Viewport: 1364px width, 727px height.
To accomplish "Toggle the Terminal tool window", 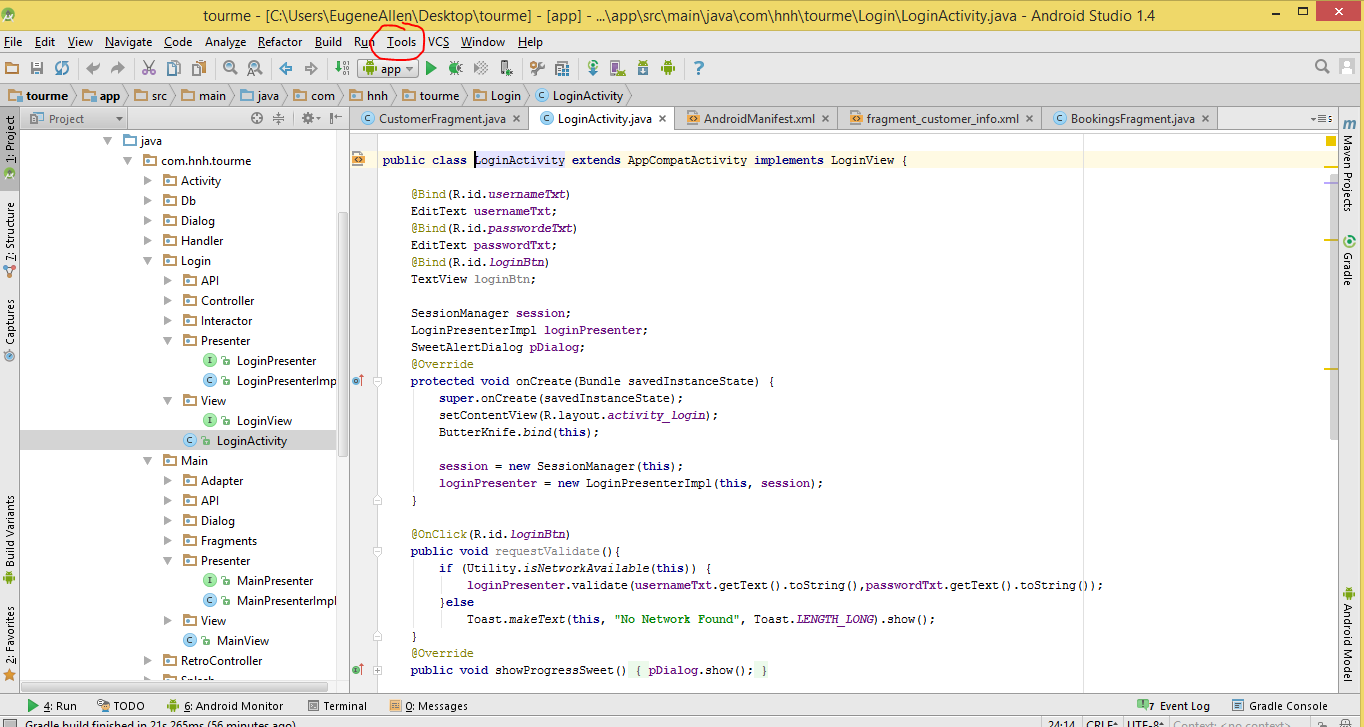I will pyautogui.click(x=338, y=706).
